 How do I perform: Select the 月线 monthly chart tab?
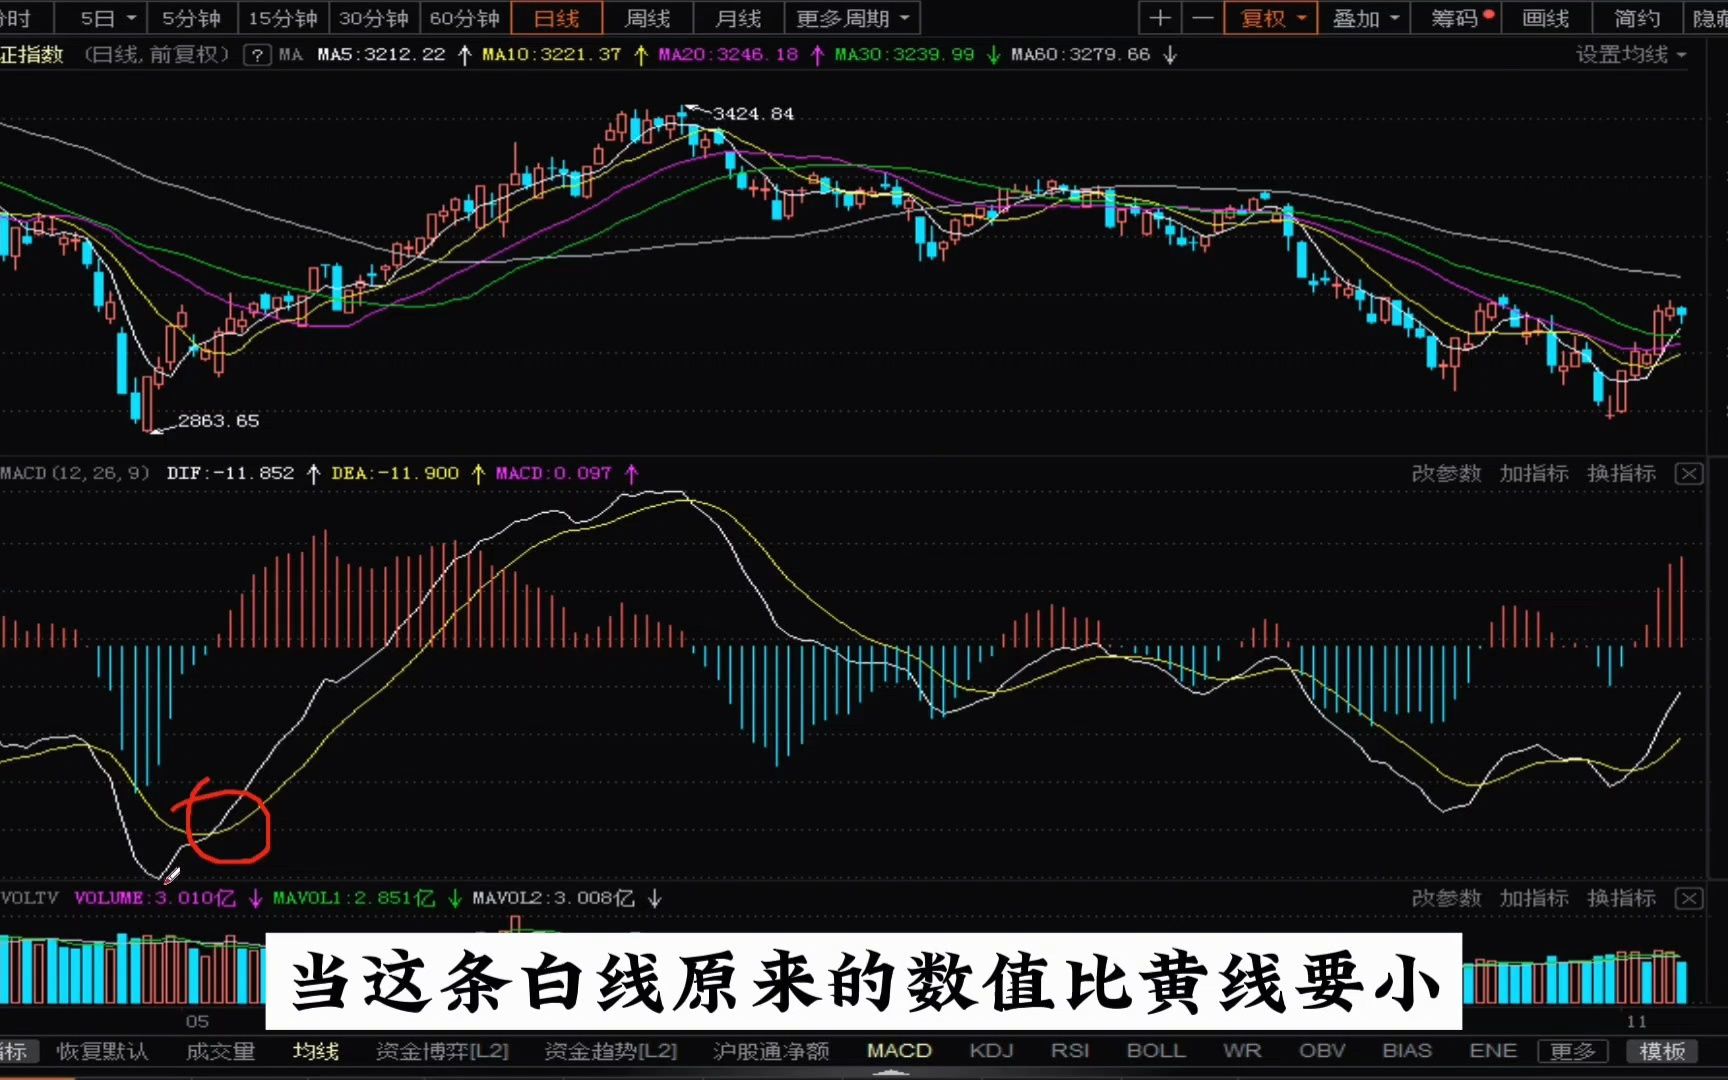[739, 18]
